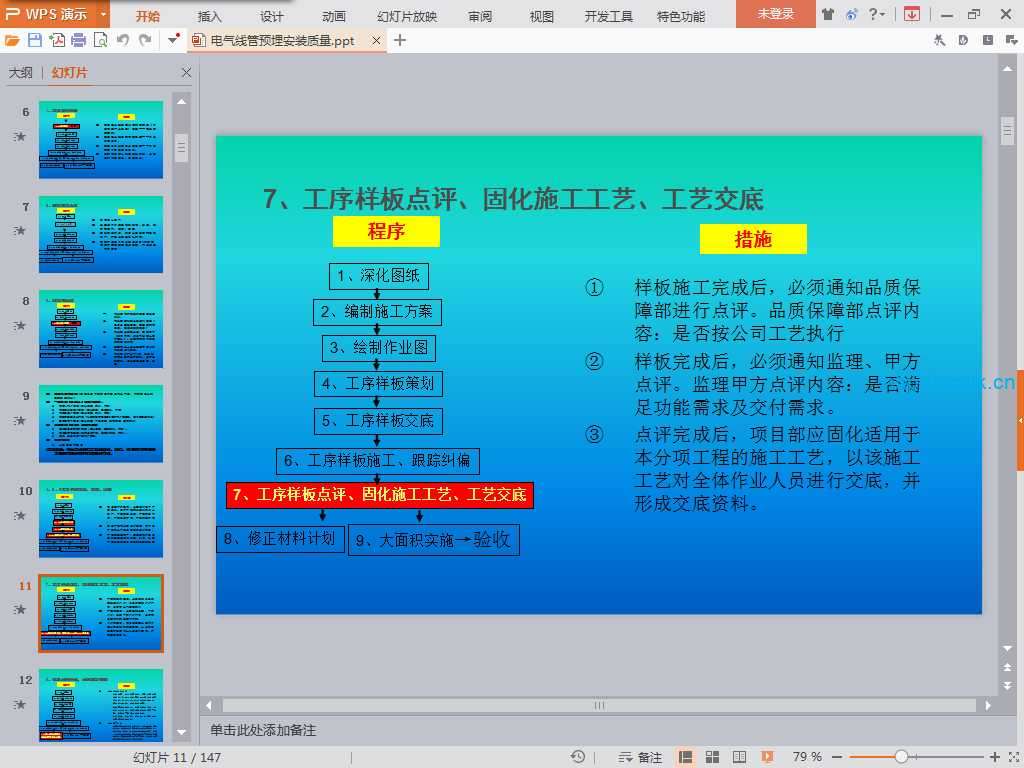Click the 未登录 login button
Viewport: 1024px width, 768px height.
[x=775, y=14]
